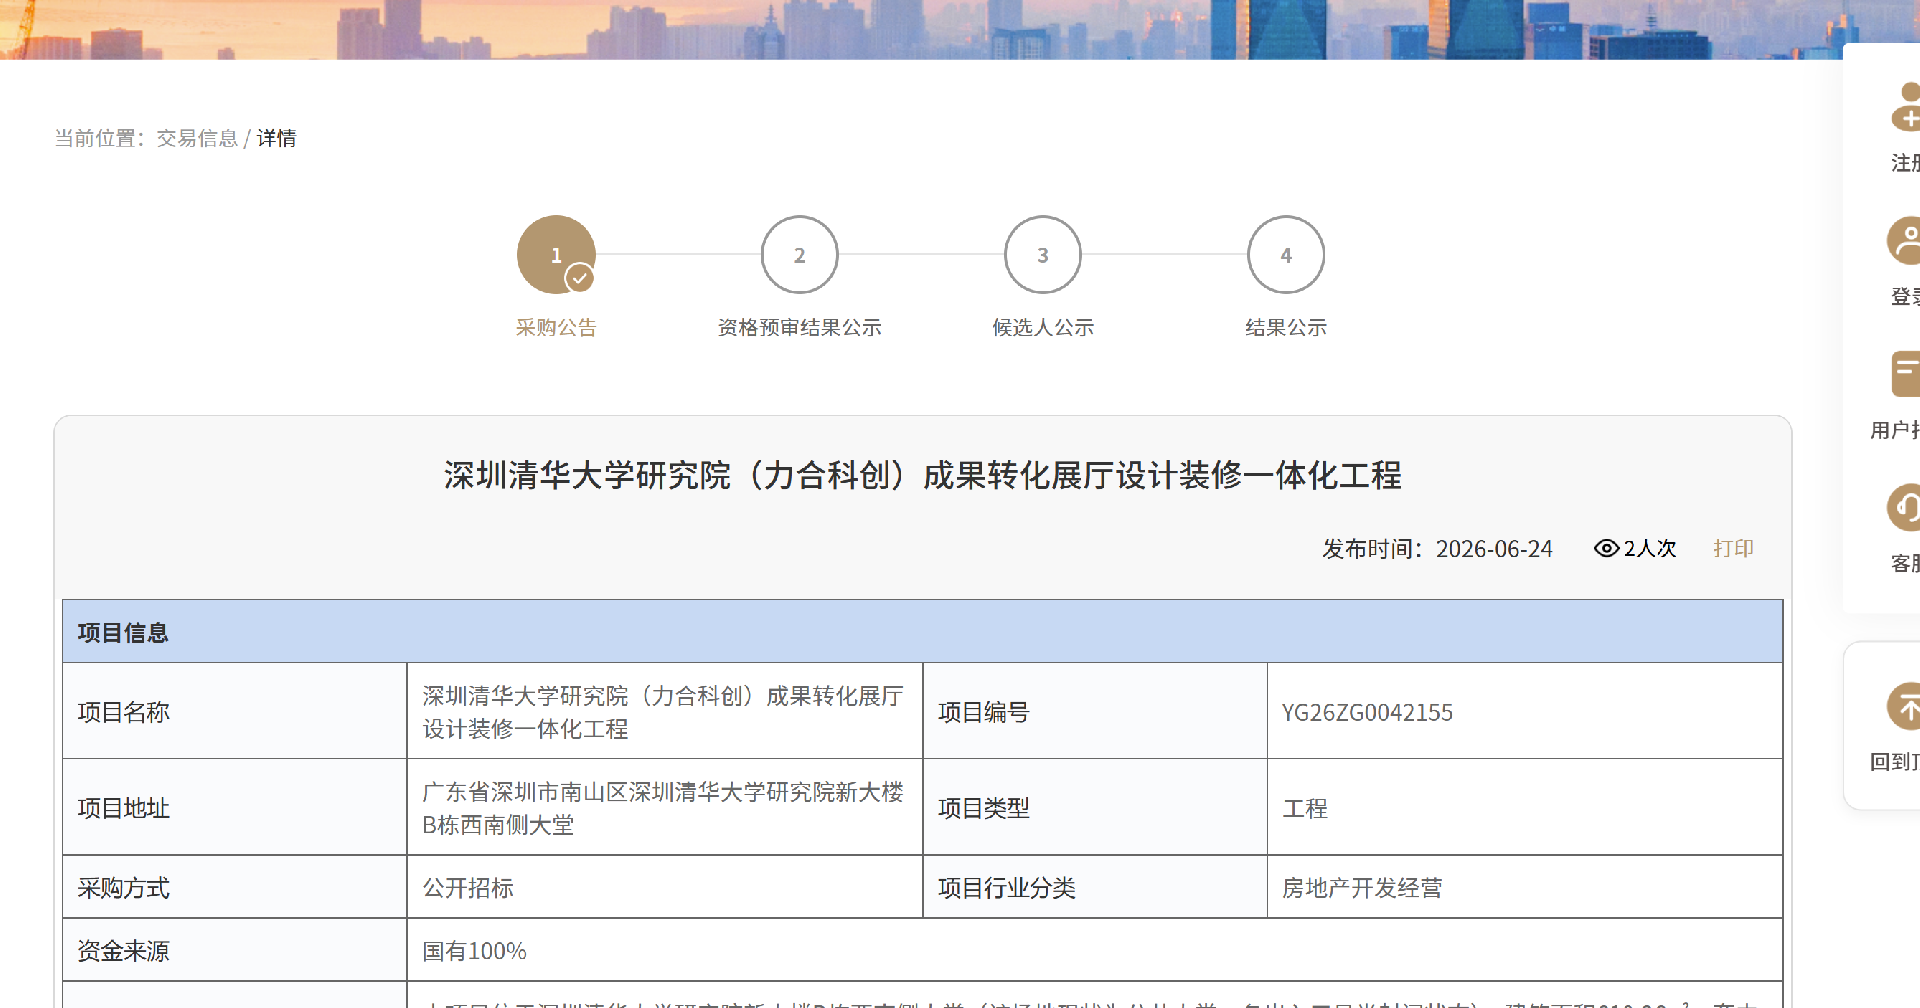This screenshot has height=1008, width=1920.
Task: Click step 3 circle for 候选人公示
Action: click(1042, 255)
